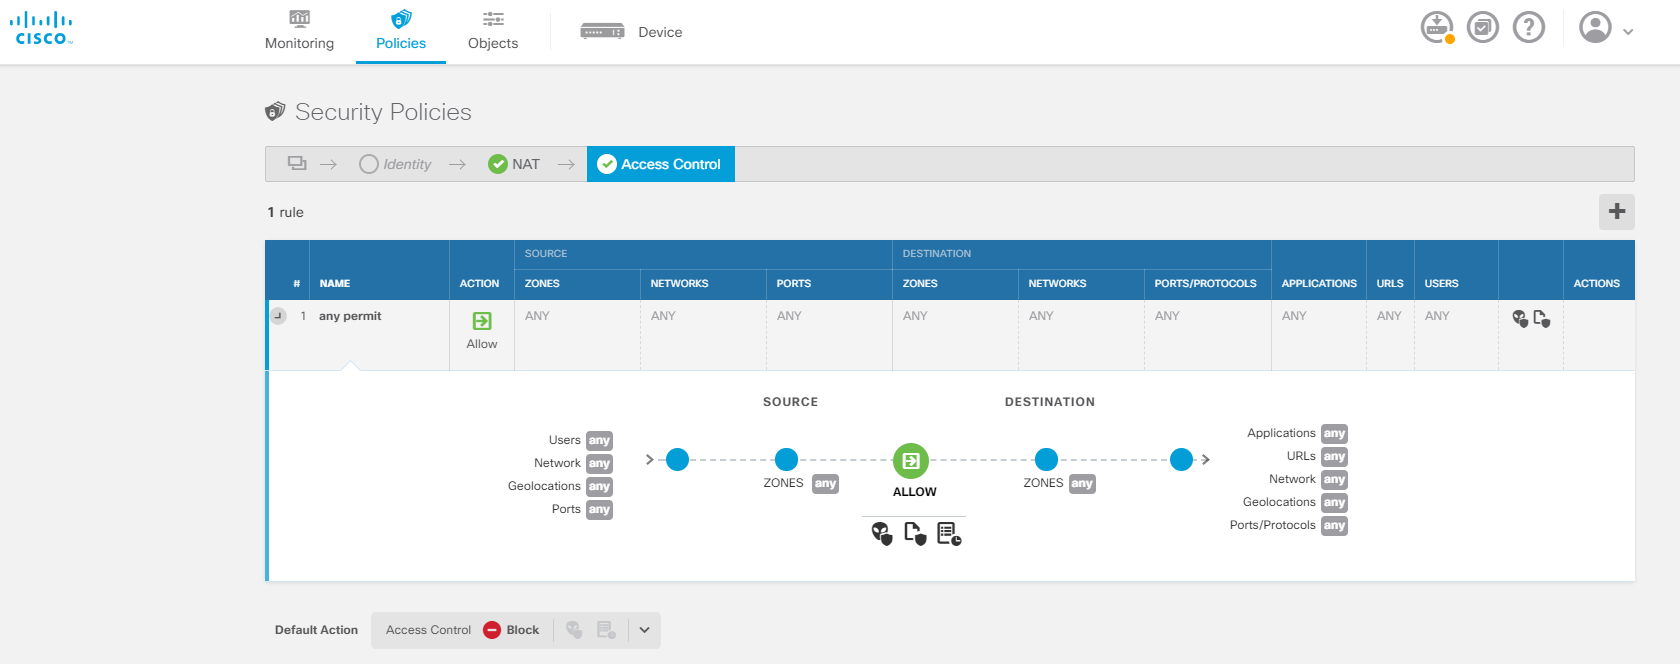Select the Identity policy step
The height and width of the screenshot is (664, 1680).
tap(396, 164)
